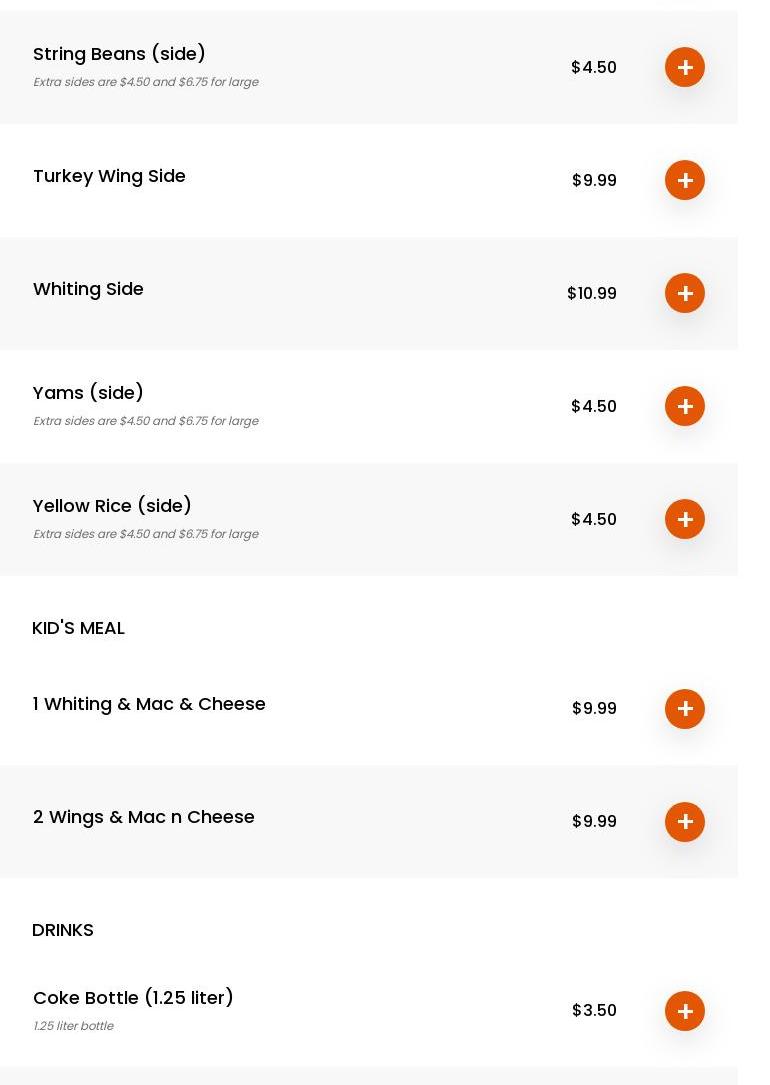Click plus button for Whiting Side
Viewport: 770px width, 1085px height.
[x=685, y=293]
